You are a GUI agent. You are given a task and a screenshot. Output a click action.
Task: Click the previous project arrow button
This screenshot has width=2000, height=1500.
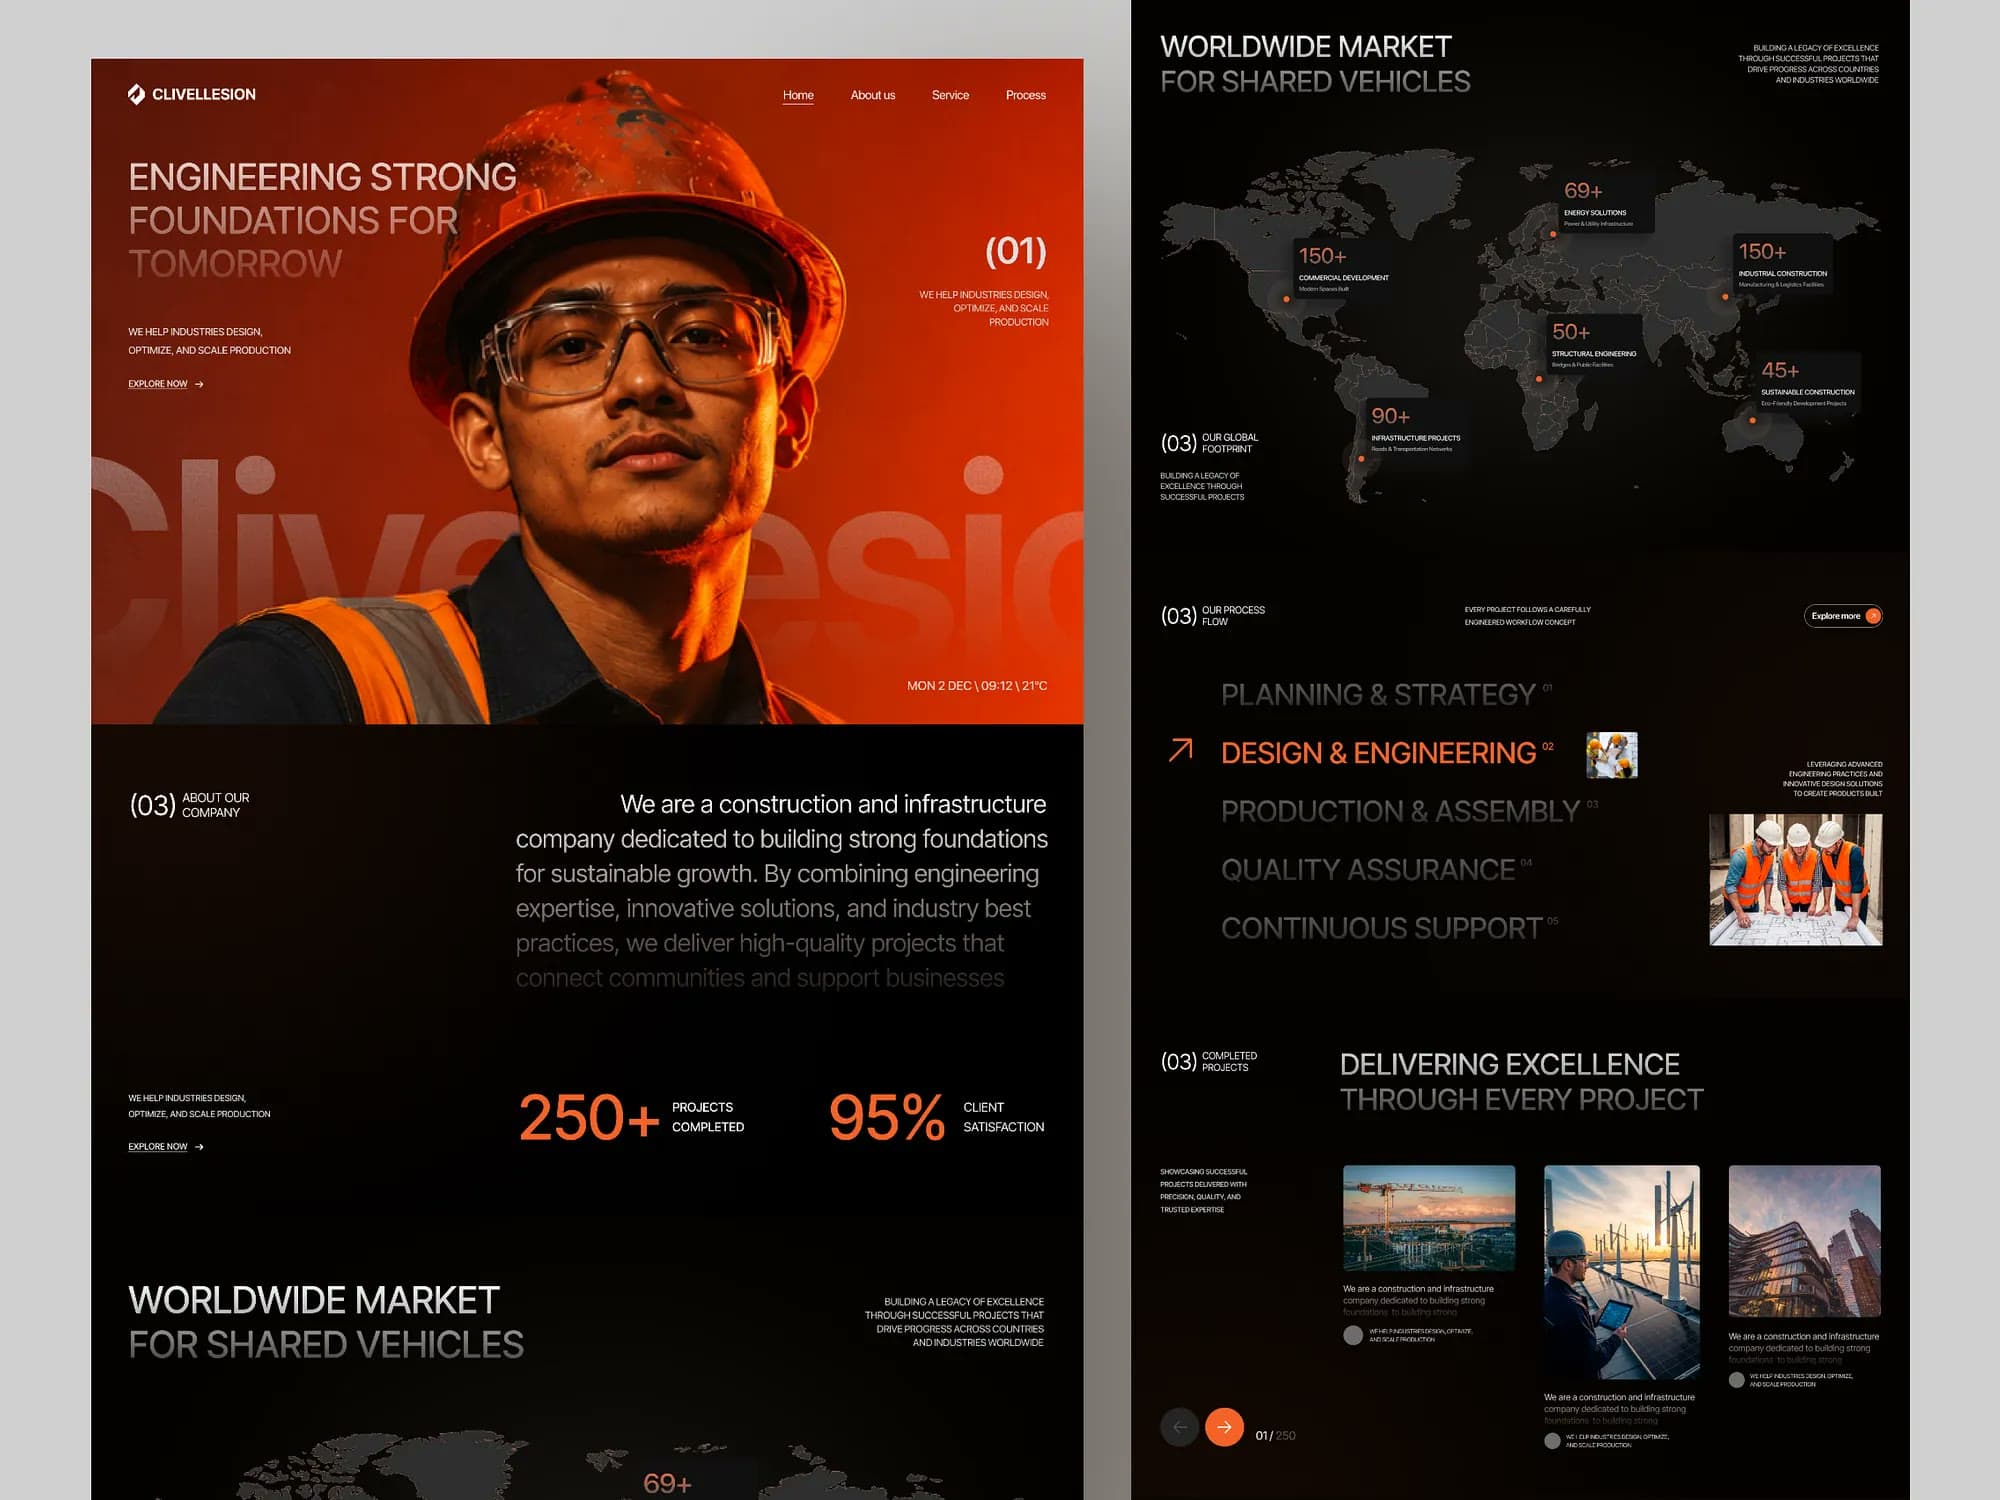click(x=1180, y=1427)
